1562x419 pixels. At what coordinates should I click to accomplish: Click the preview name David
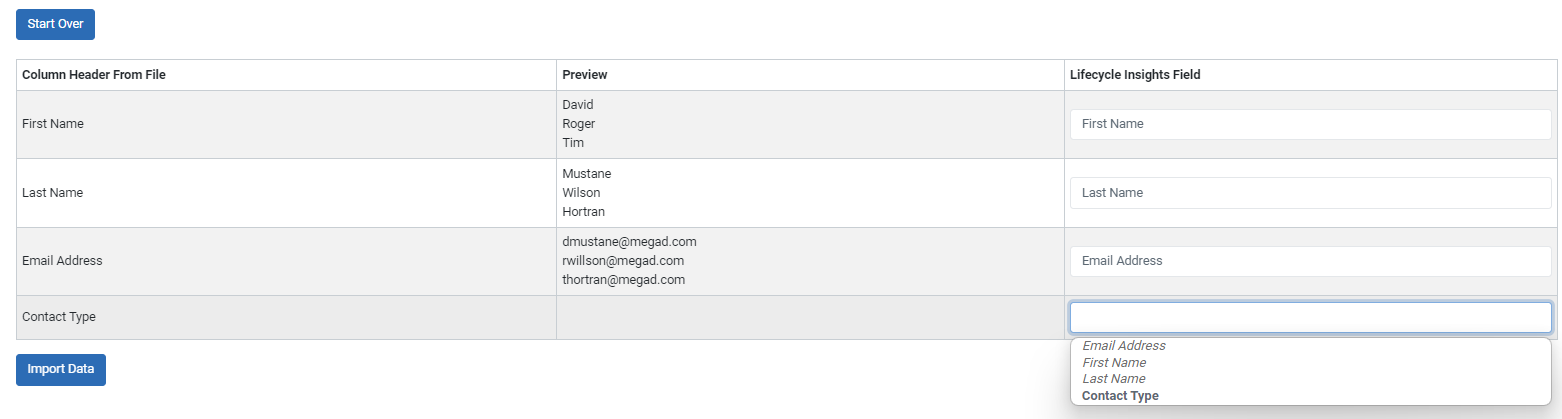tap(578, 105)
